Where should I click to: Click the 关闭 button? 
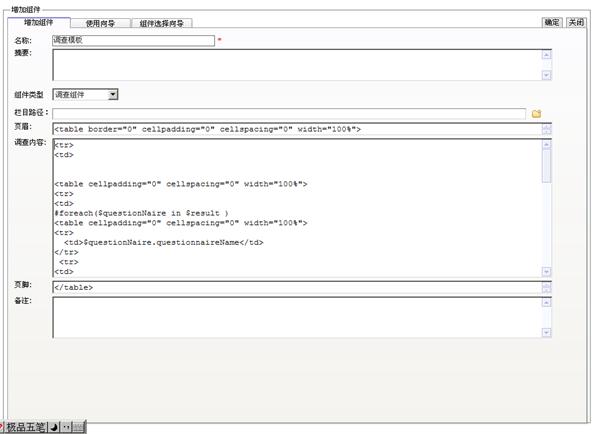coord(576,22)
